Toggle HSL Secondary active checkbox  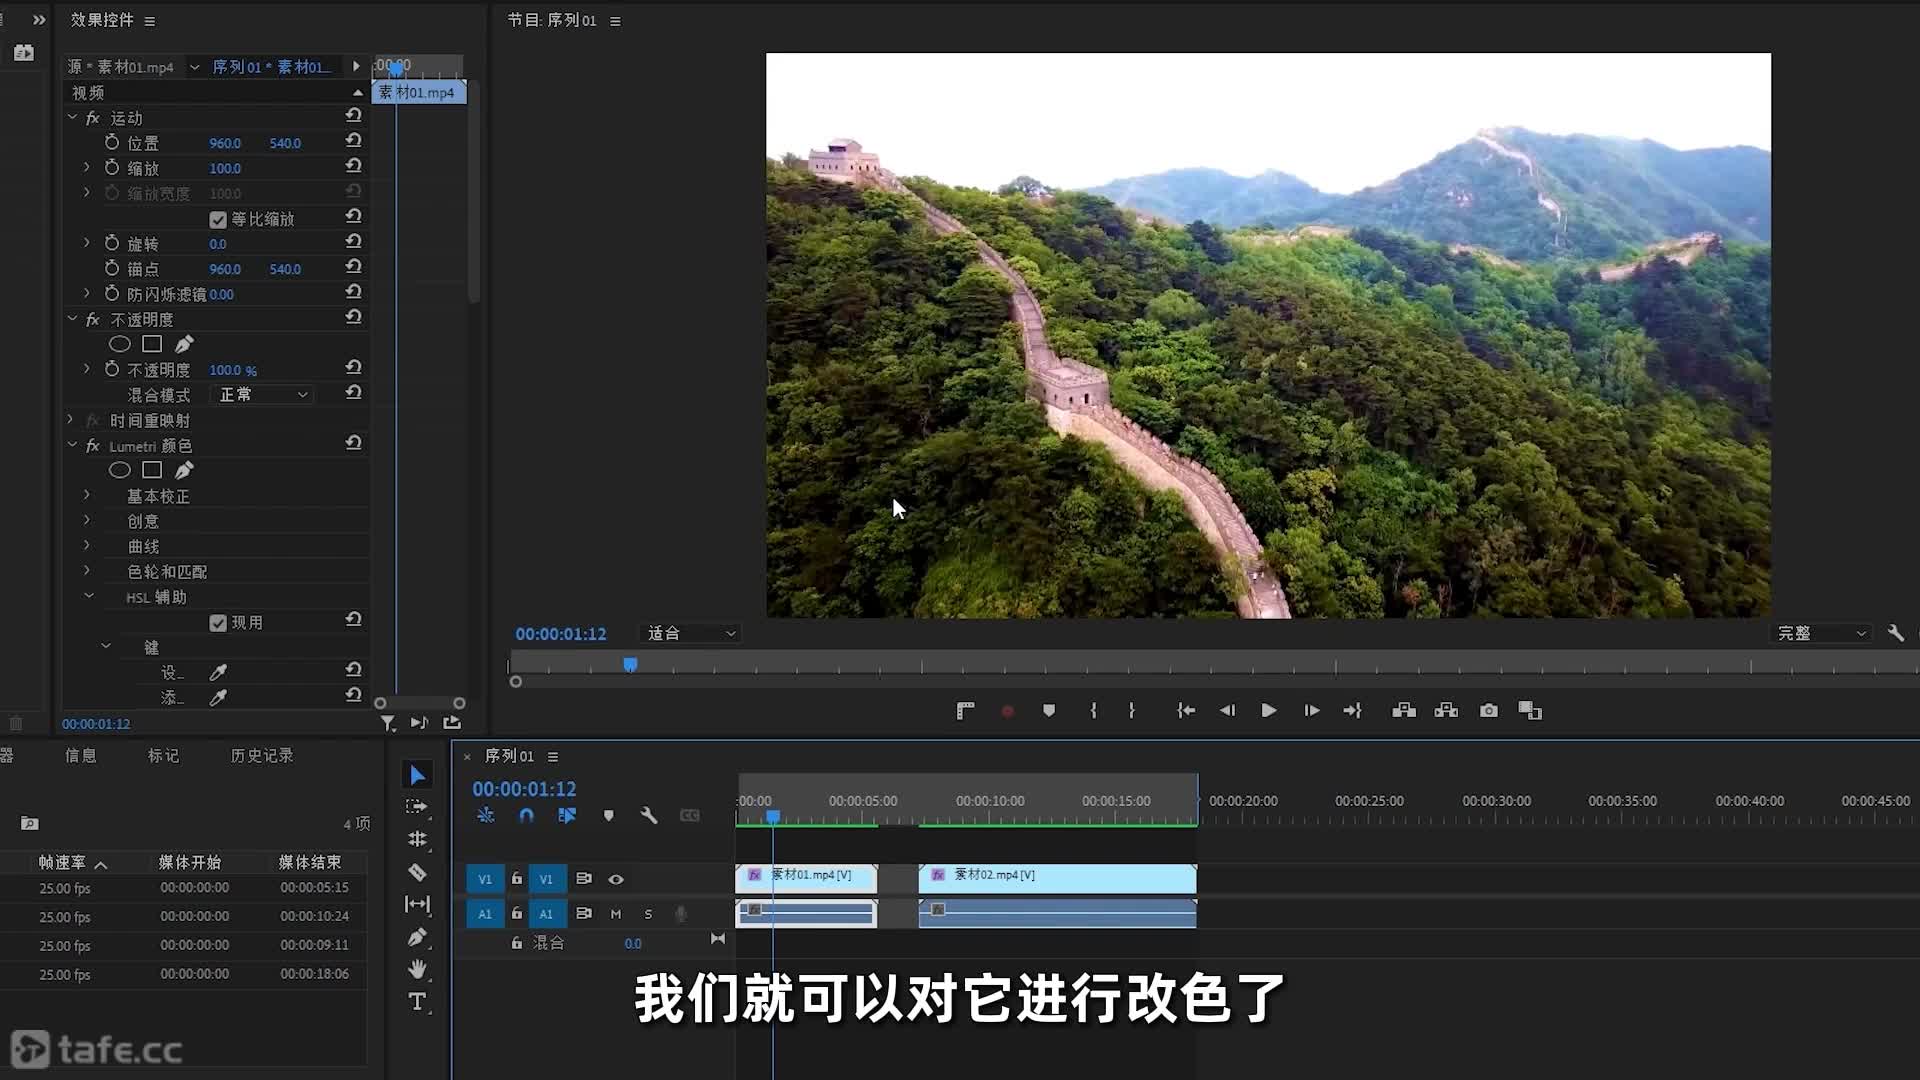218,623
